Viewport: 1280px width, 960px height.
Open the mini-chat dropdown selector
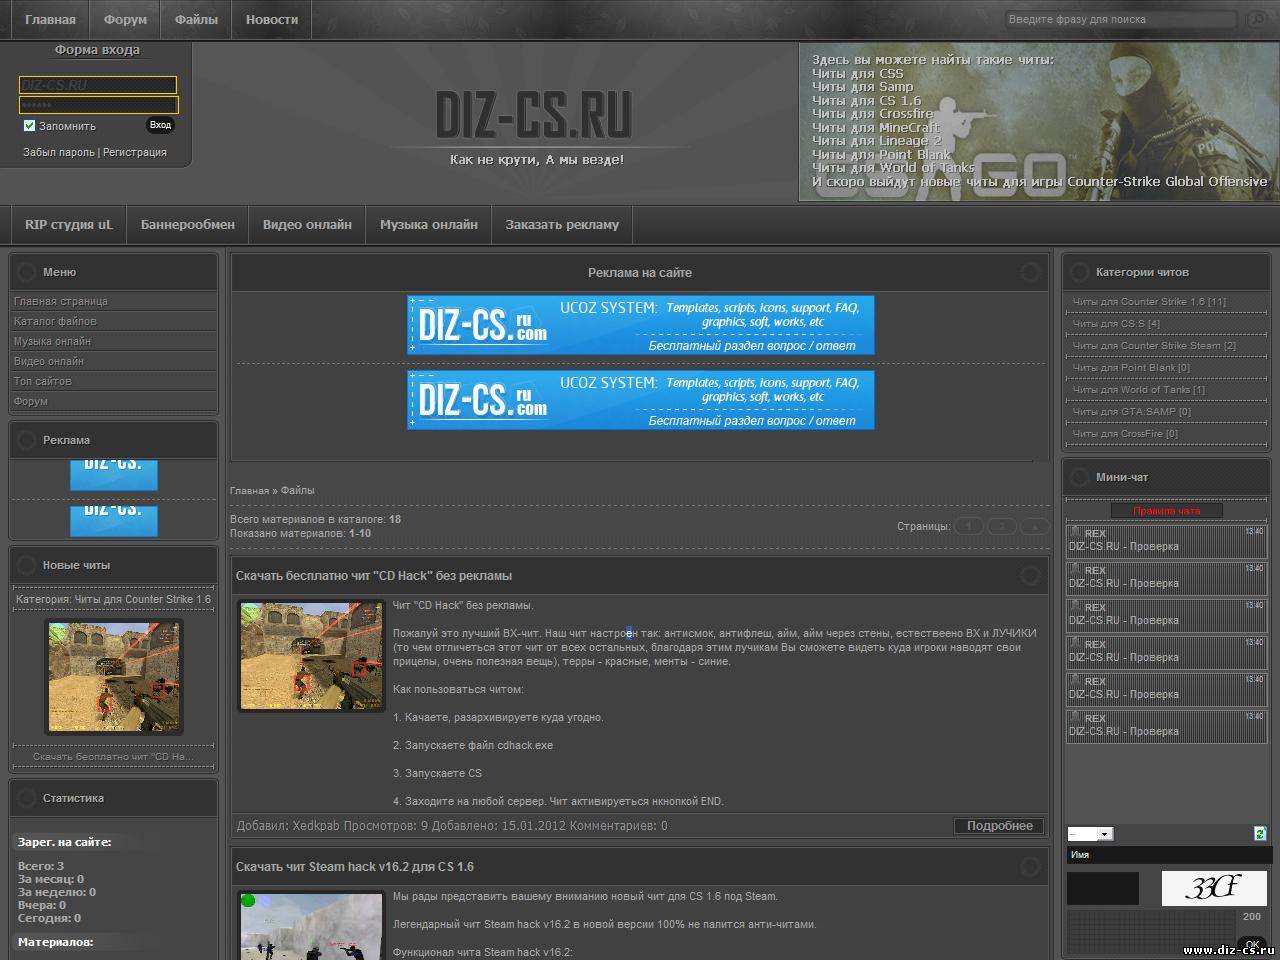pos(1090,834)
